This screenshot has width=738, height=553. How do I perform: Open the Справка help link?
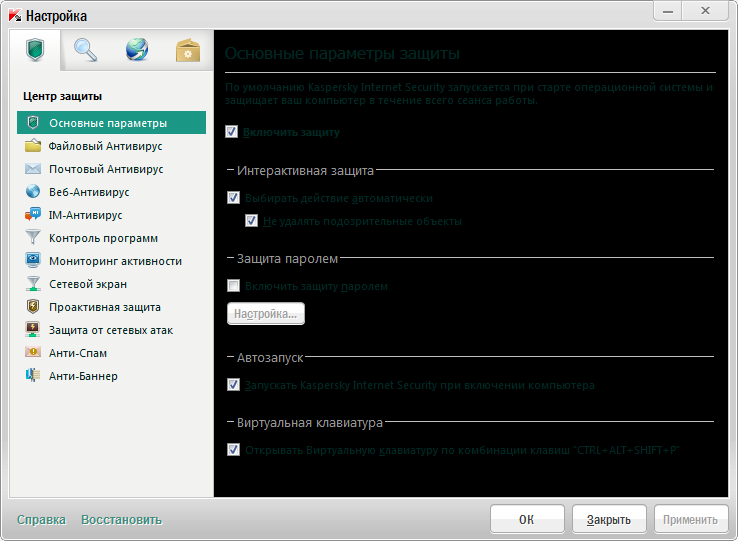tap(41, 520)
